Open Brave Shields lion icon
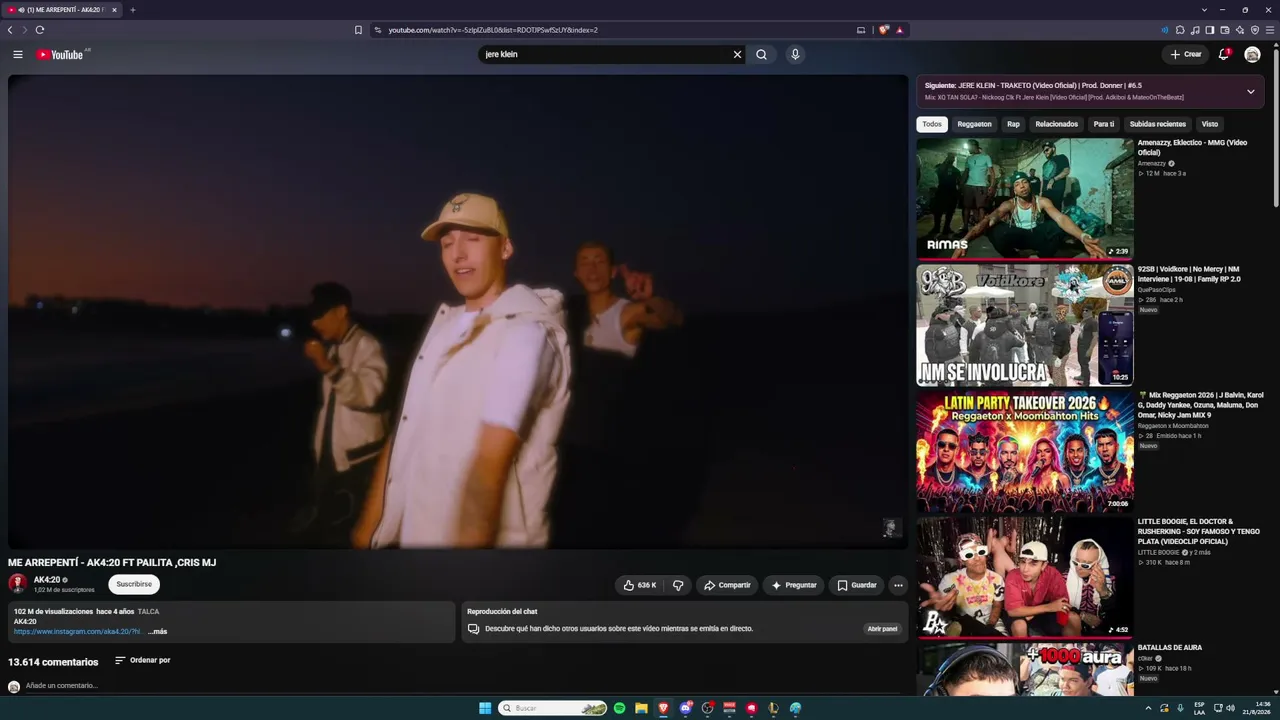Image resolution: width=1280 pixels, height=720 pixels. pyautogui.click(x=884, y=30)
